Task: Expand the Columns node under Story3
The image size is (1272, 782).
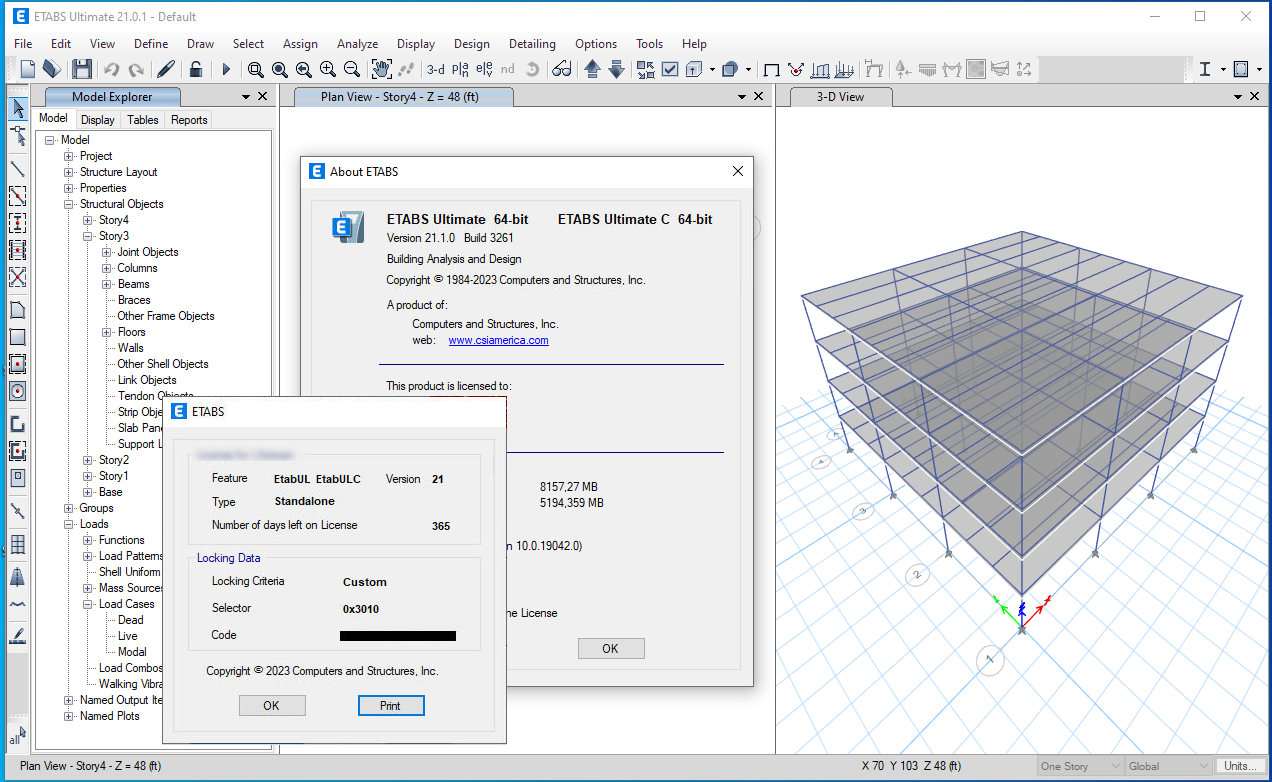Action: coord(107,268)
